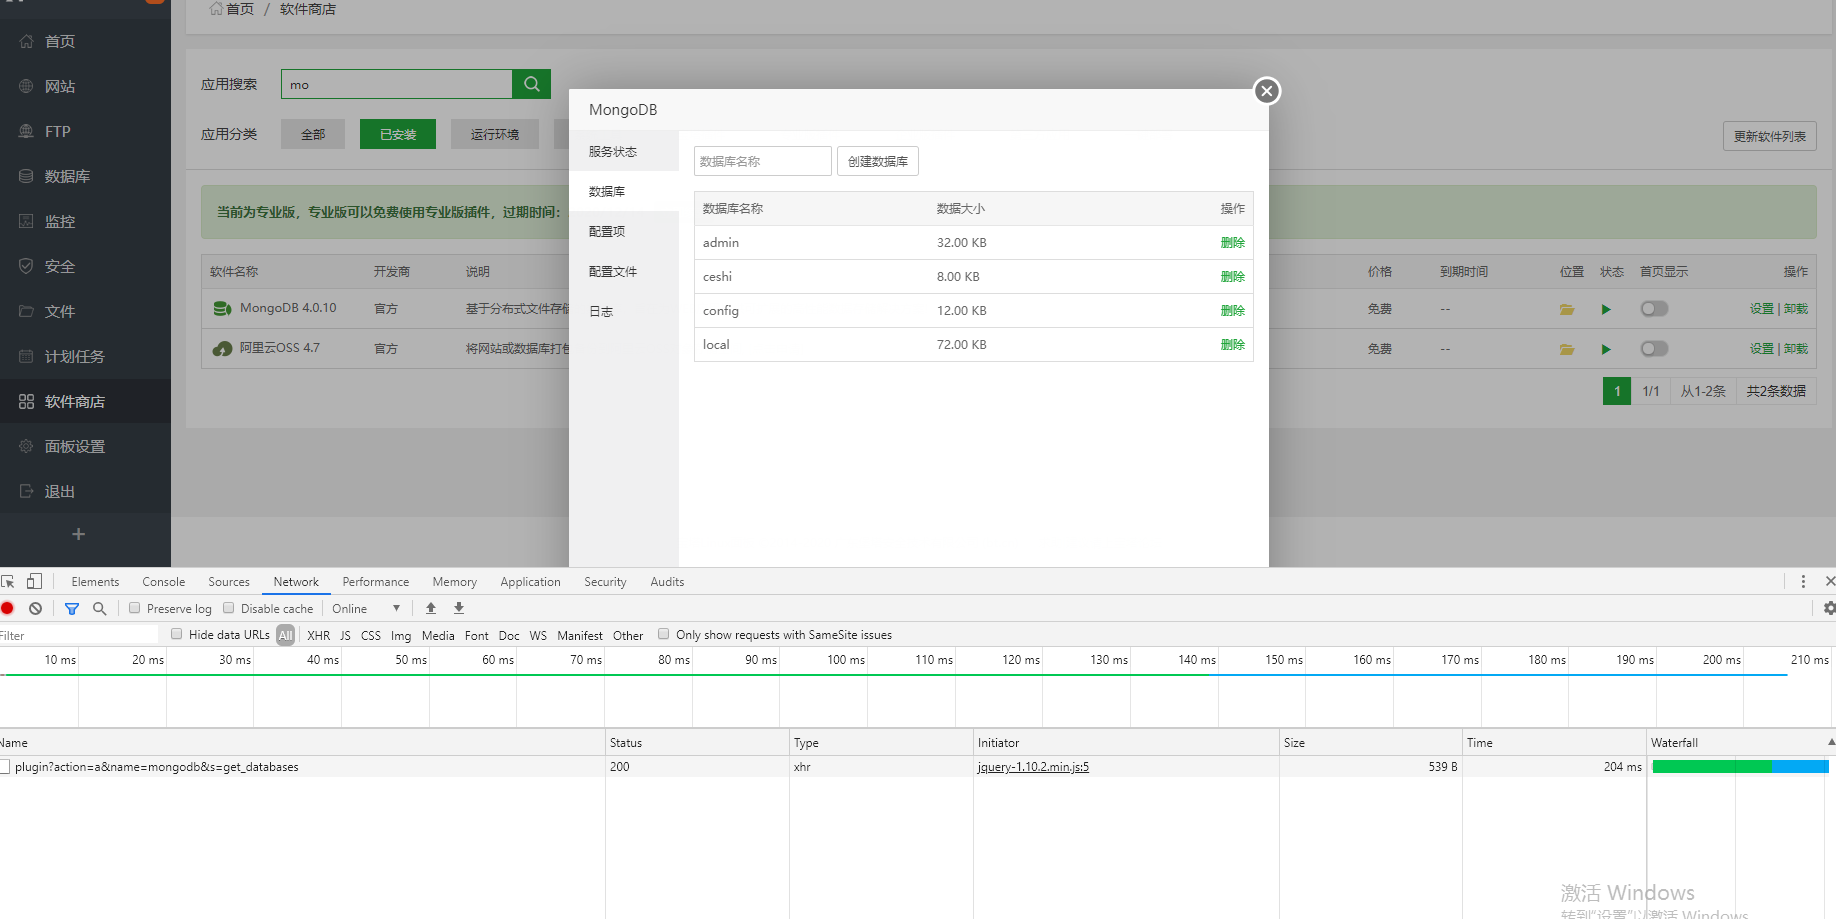Toggle the DevTools network filter funnel icon

coord(72,608)
